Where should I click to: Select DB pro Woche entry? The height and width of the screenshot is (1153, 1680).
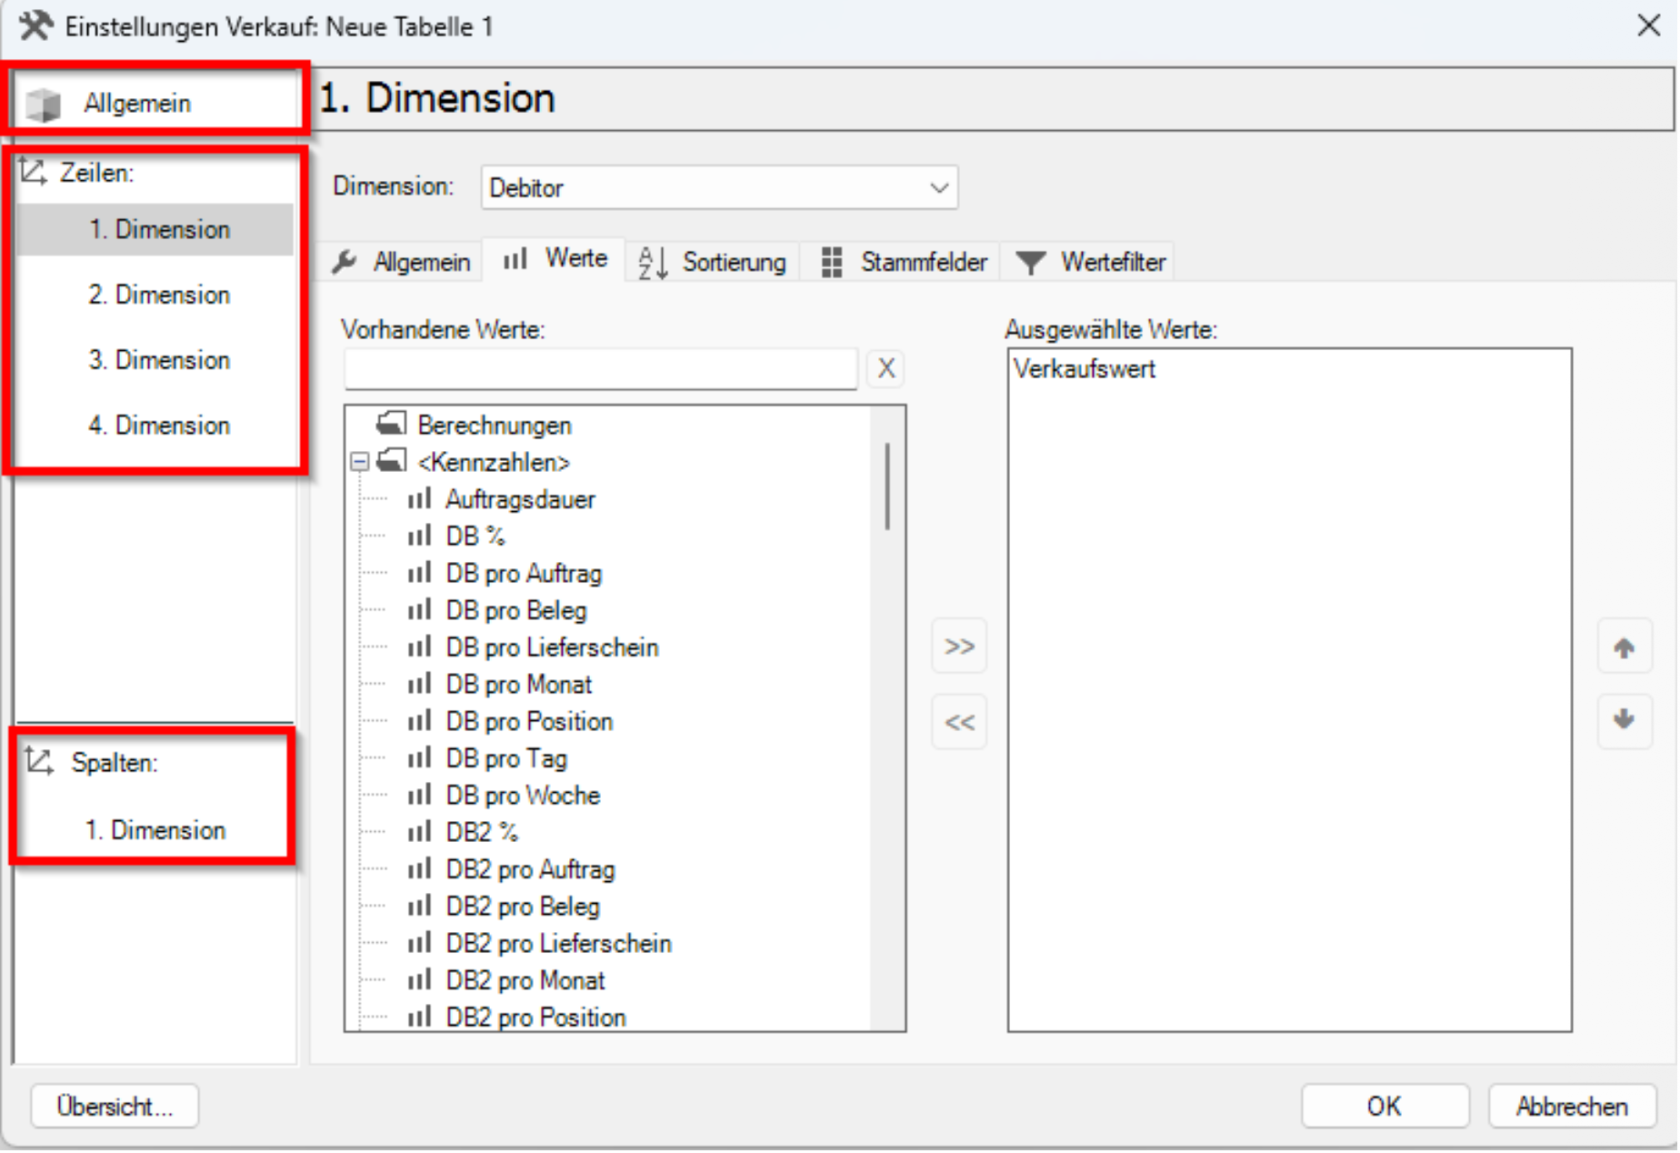pos(523,795)
